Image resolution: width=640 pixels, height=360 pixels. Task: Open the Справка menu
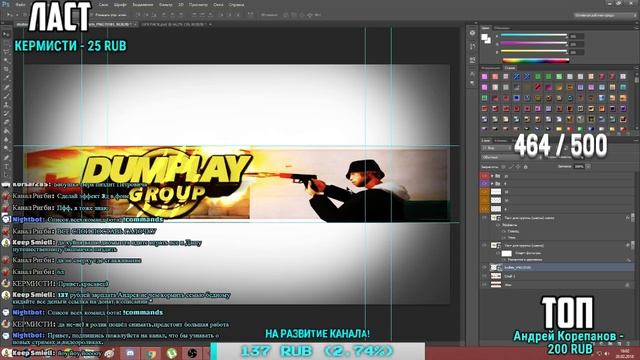[x=236, y=4]
